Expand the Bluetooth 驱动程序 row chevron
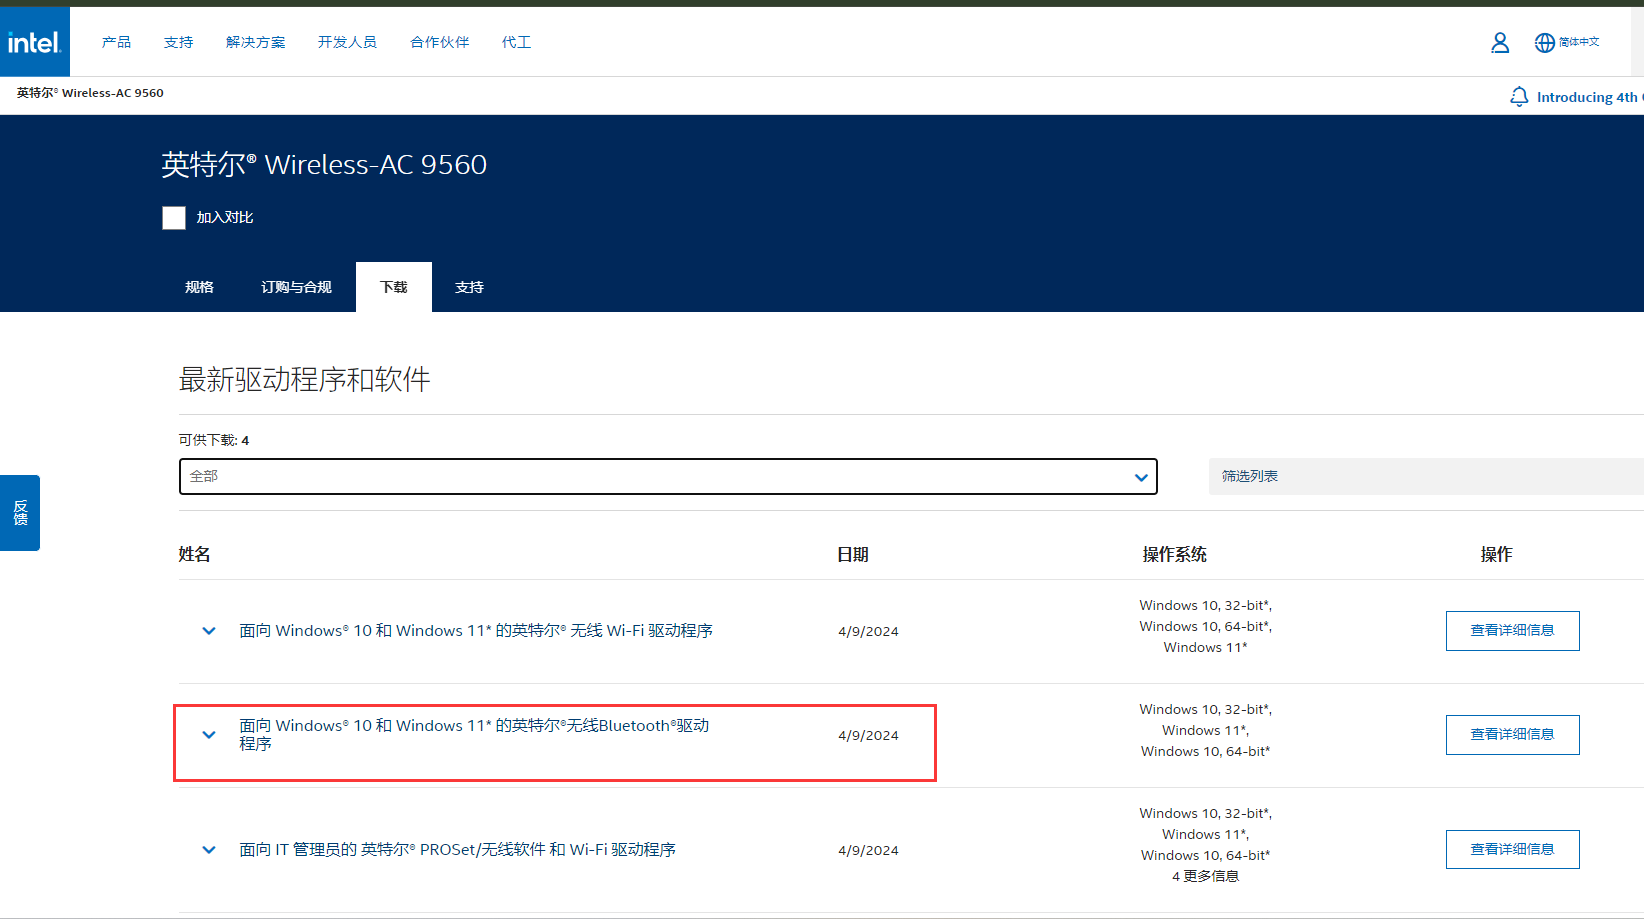Image resolution: width=1644 pixels, height=919 pixels. (209, 735)
